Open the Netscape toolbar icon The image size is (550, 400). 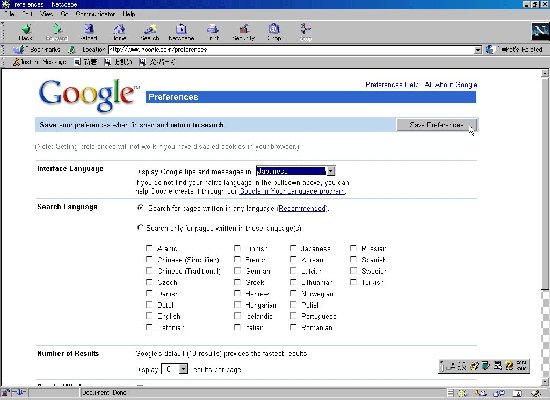point(181,32)
